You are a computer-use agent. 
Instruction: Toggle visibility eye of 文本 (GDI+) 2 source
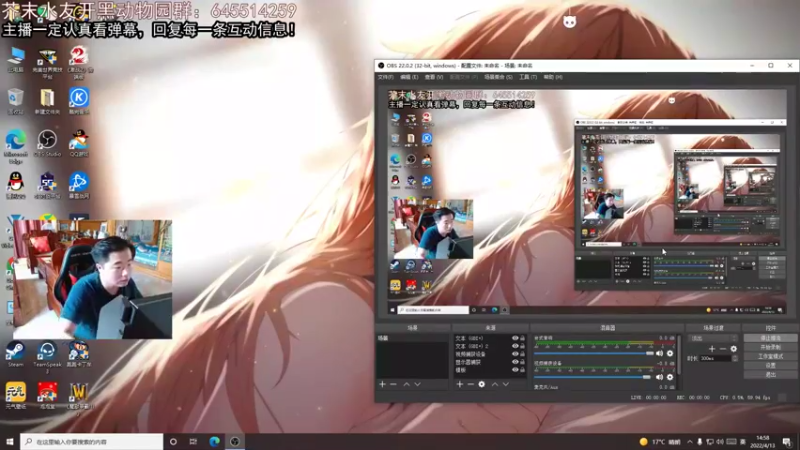[515, 346]
